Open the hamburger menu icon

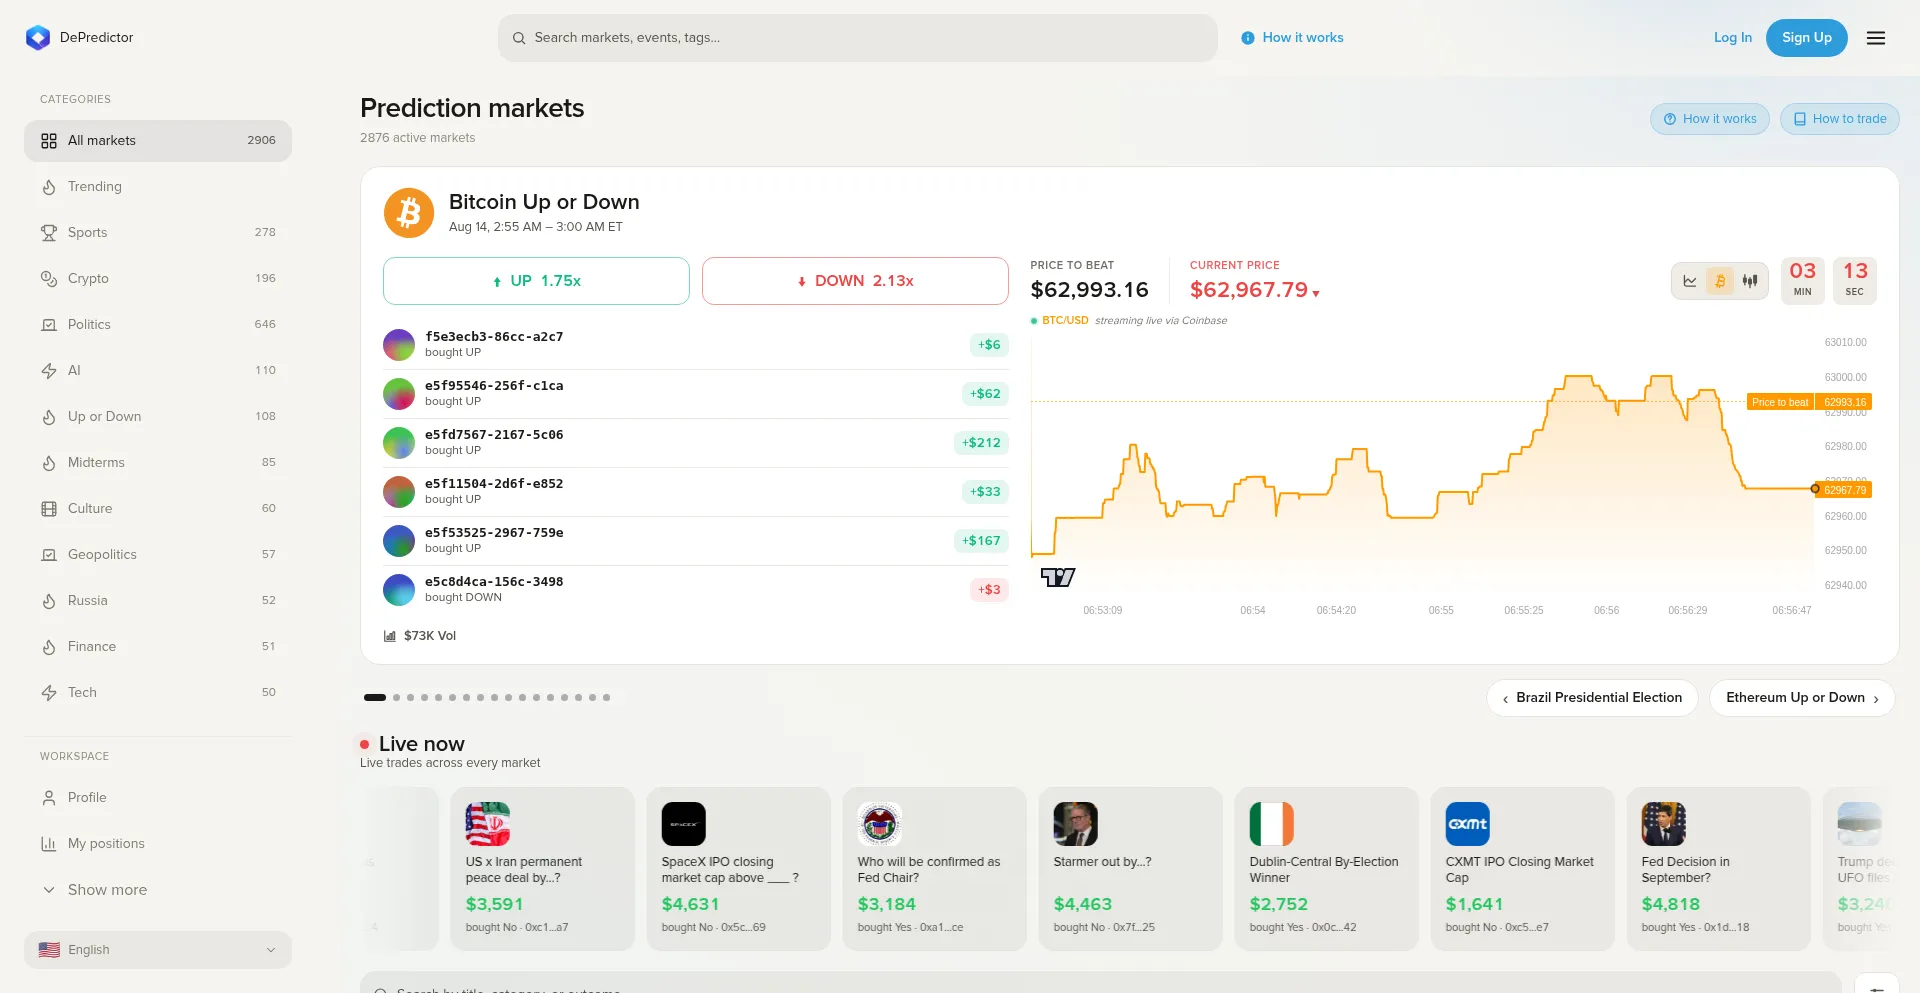1876,38
